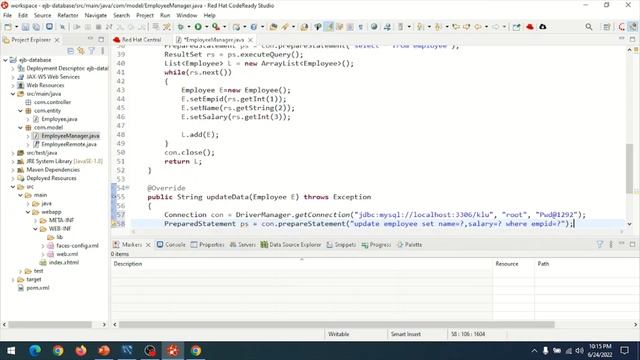640x360 pixels.
Task: Open the New wizard dropdown arrow
Action: [16, 27]
